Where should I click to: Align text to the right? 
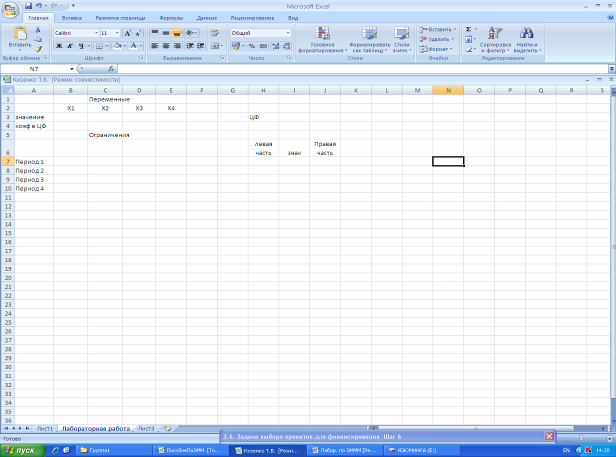click(x=177, y=46)
